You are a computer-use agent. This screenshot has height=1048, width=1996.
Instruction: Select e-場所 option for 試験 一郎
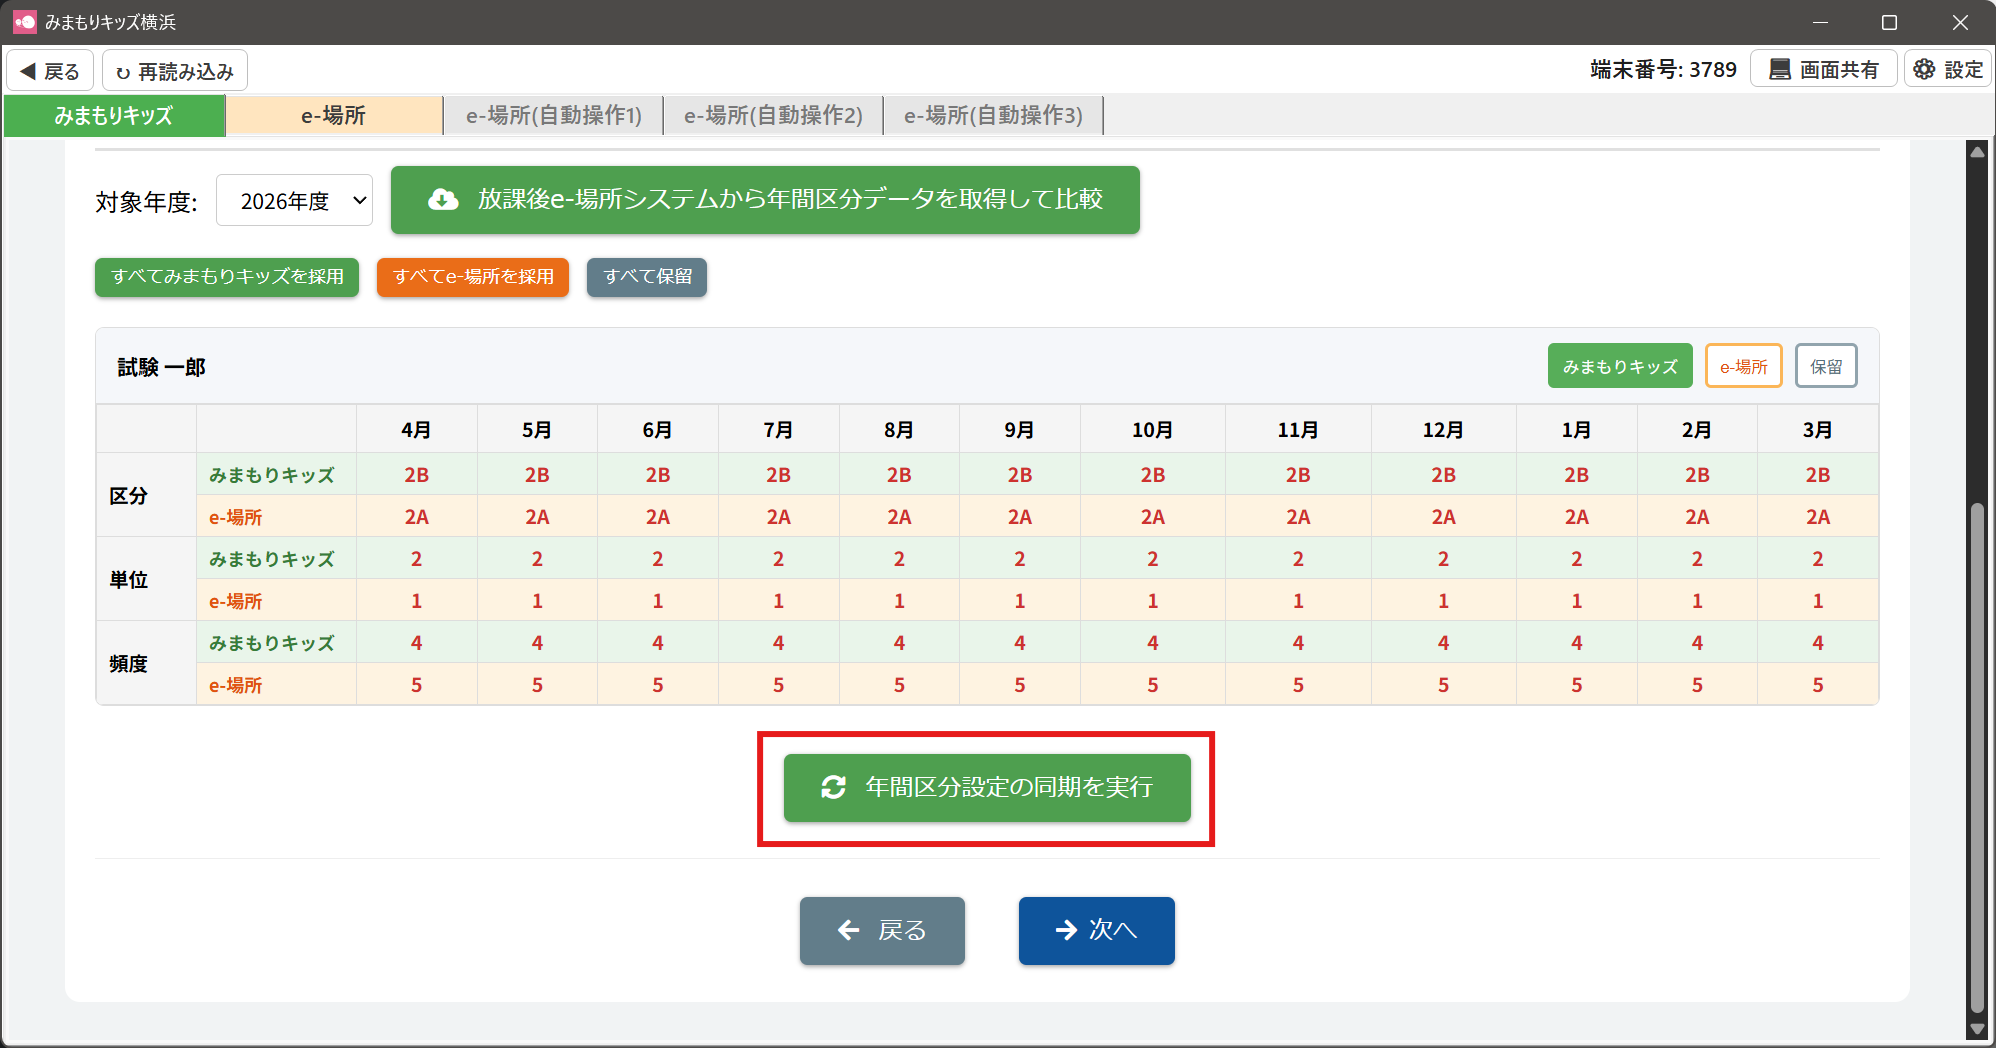click(x=1743, y=367)
